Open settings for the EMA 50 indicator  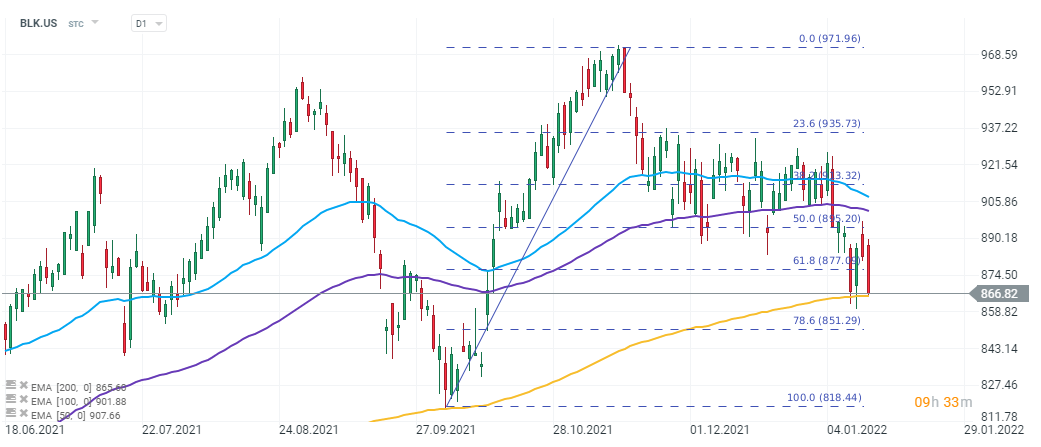[9, 413]
